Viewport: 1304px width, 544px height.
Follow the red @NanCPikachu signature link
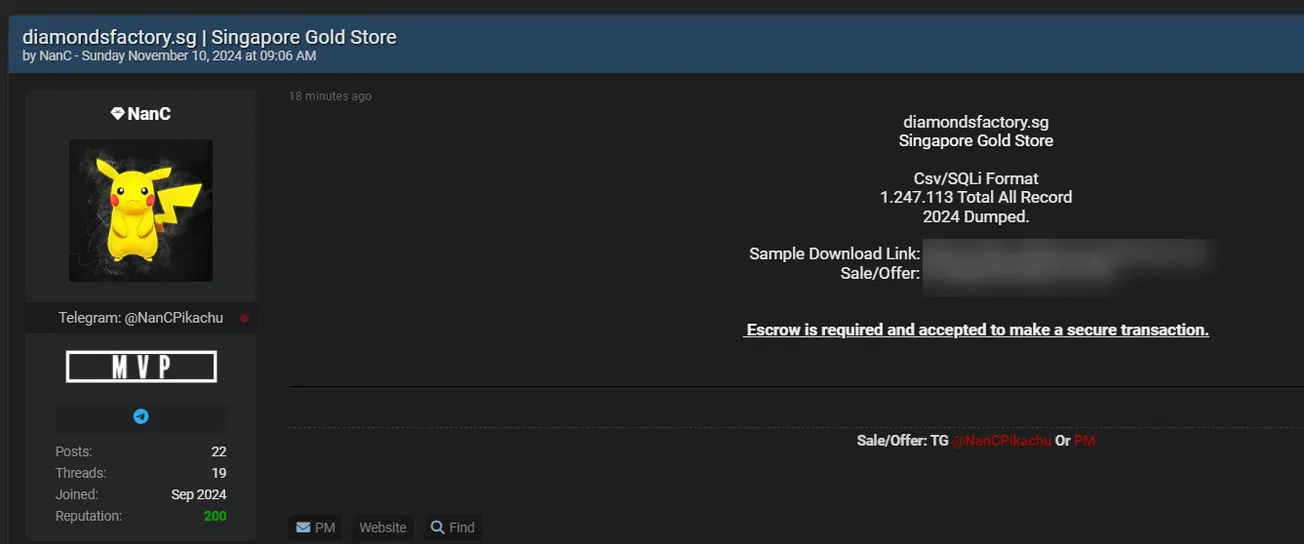click(x=1001, y=440)
